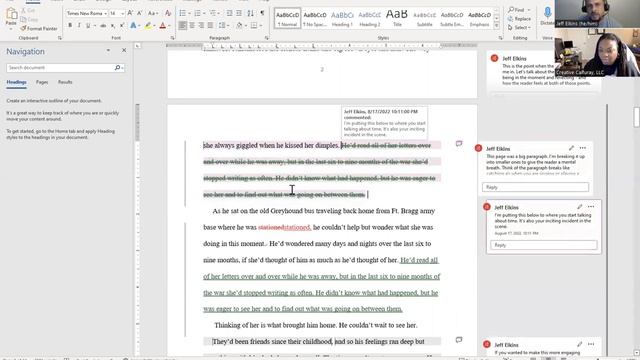Toggle Italic formatting
This screenshot has width=640, height=360.
[79, 26]
